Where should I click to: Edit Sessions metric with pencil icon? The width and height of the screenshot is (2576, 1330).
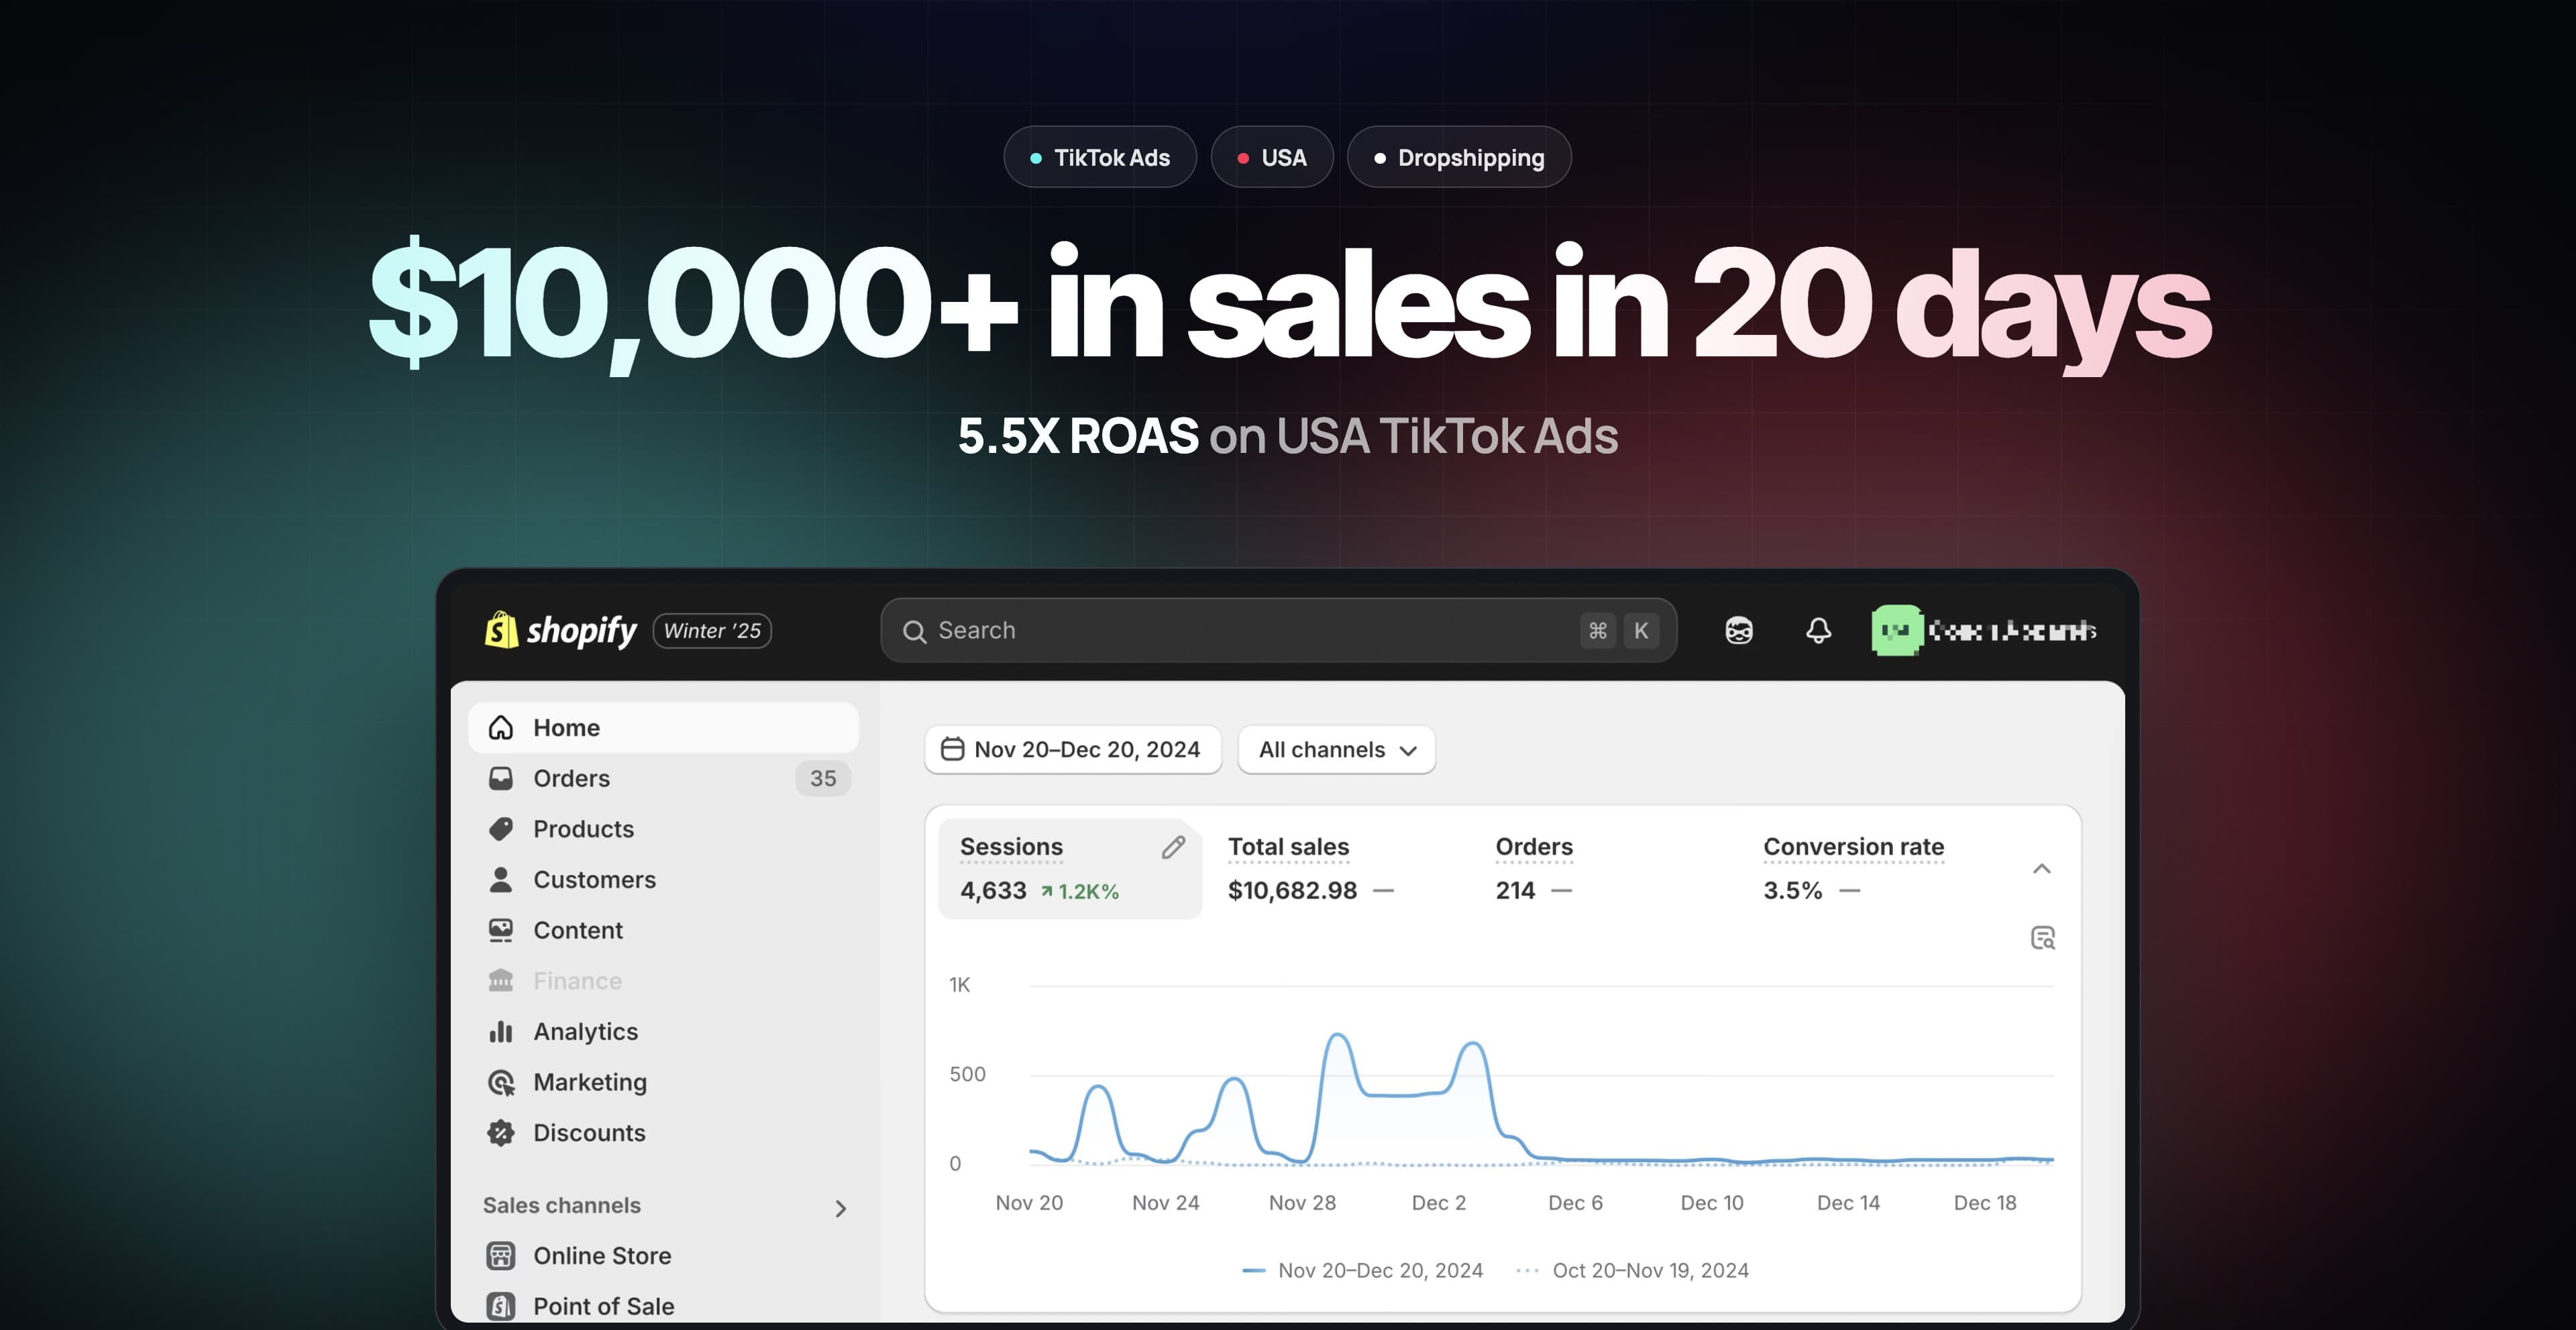1174,848
